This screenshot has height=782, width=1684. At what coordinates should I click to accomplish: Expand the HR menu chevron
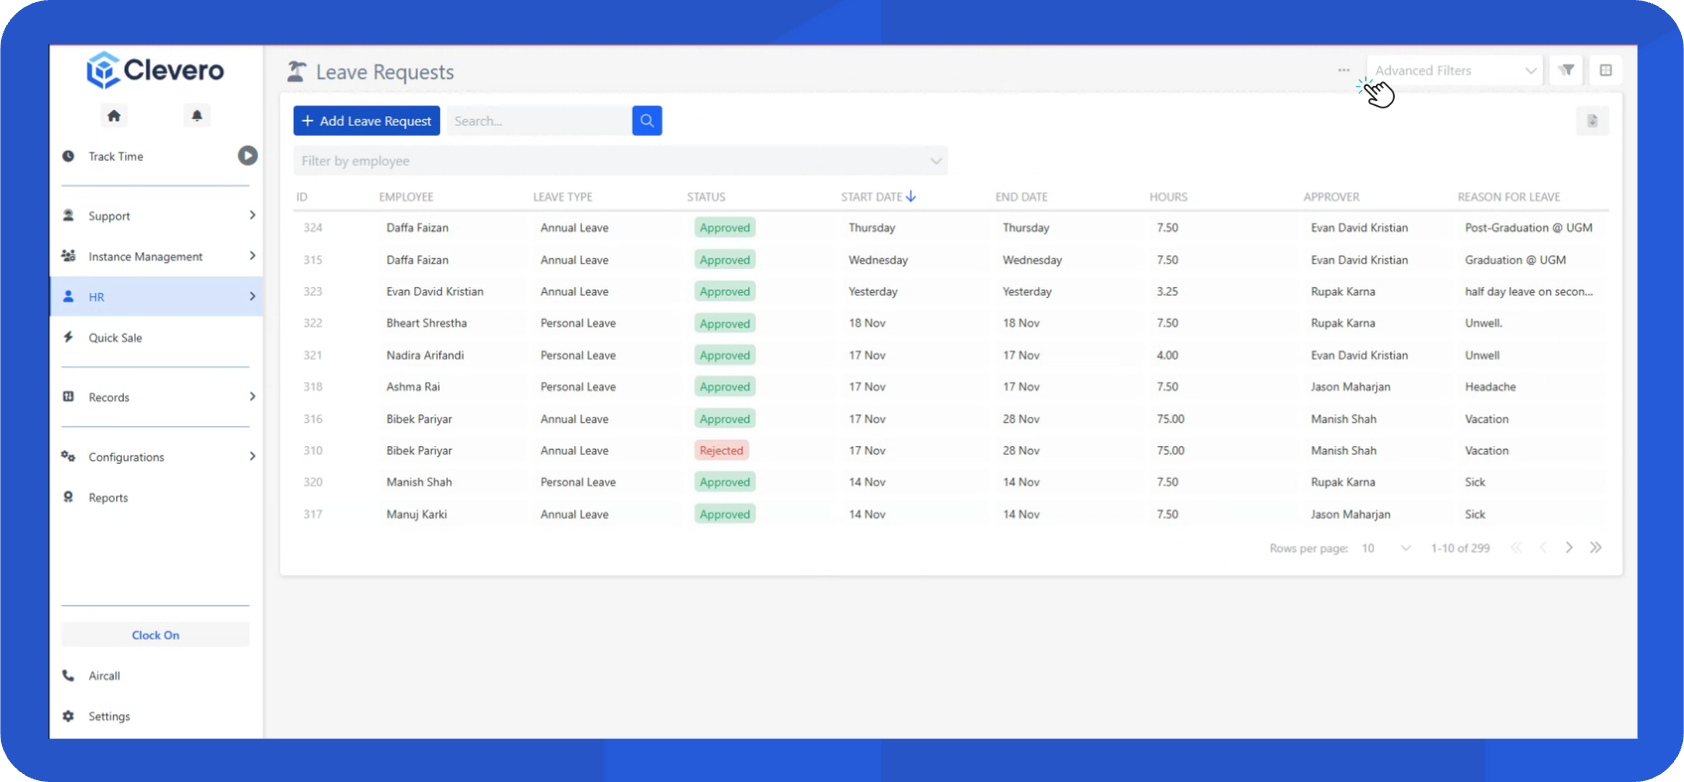[252, 296]
